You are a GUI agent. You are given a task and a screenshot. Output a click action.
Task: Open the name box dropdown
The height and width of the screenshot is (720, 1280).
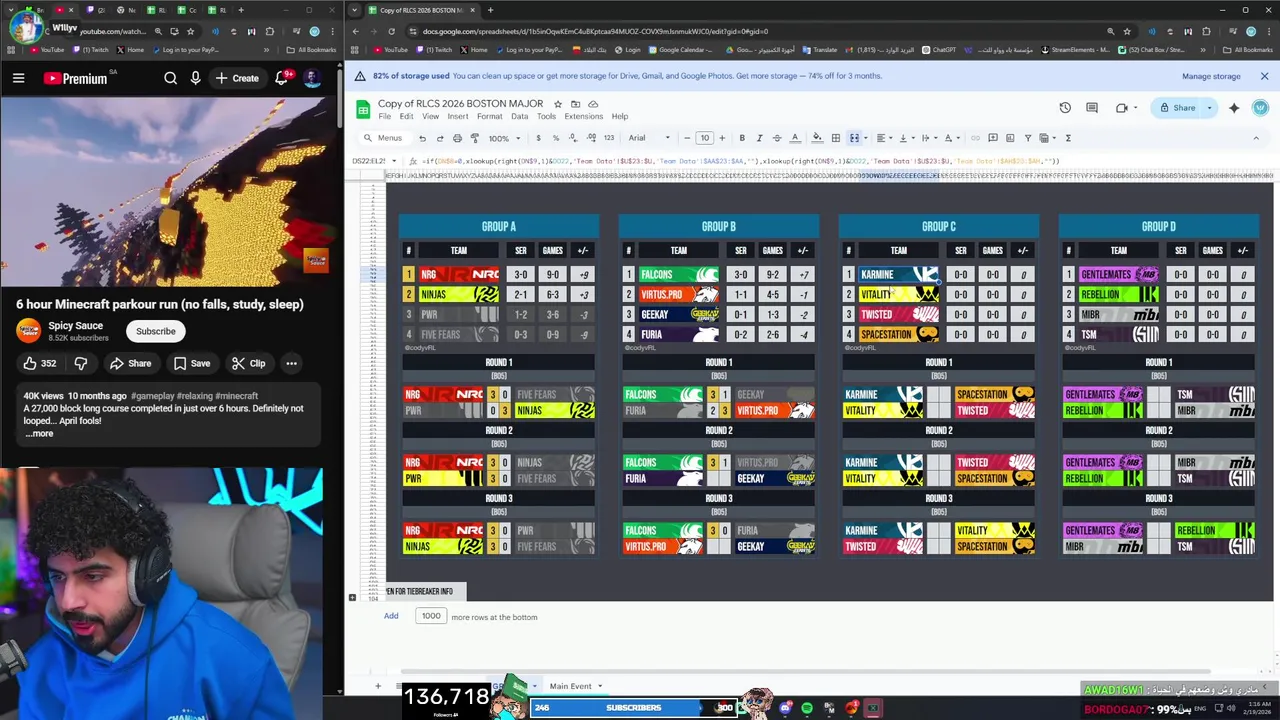pos(394,161)
